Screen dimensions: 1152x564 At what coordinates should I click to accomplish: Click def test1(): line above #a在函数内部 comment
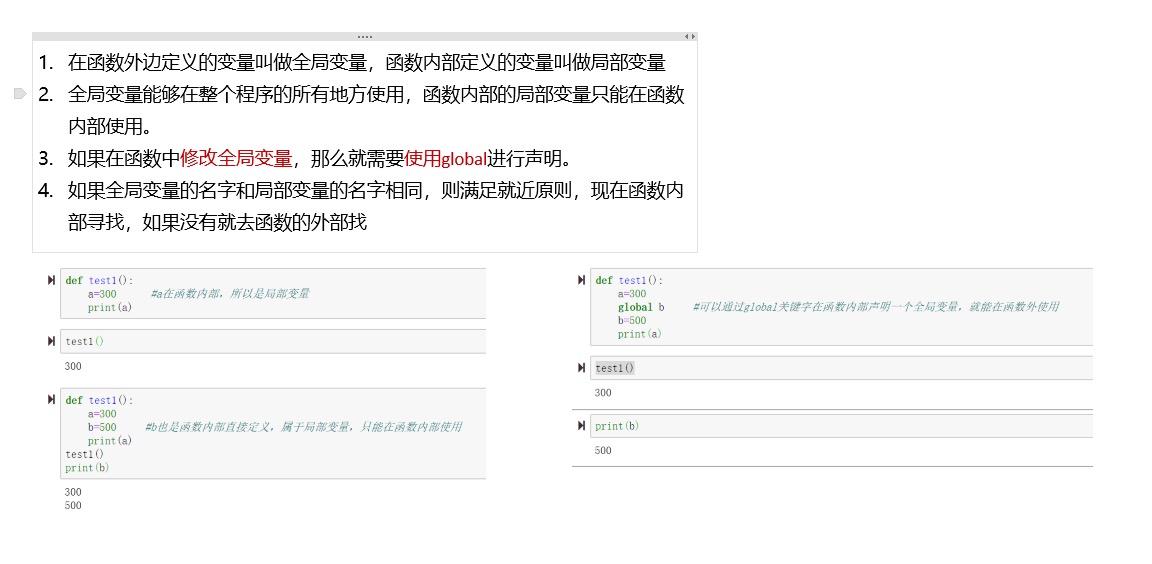(99, 281)
